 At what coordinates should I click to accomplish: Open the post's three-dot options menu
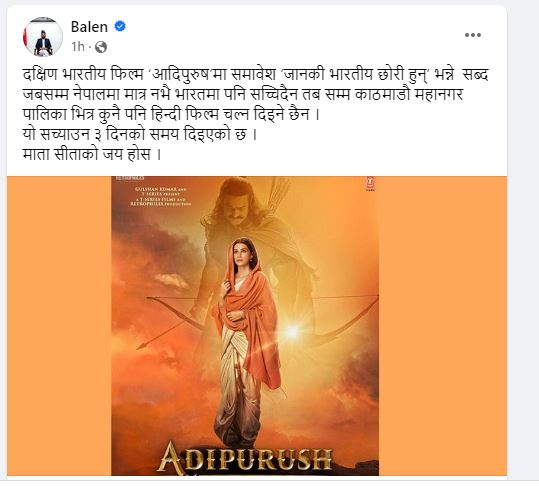473,35
